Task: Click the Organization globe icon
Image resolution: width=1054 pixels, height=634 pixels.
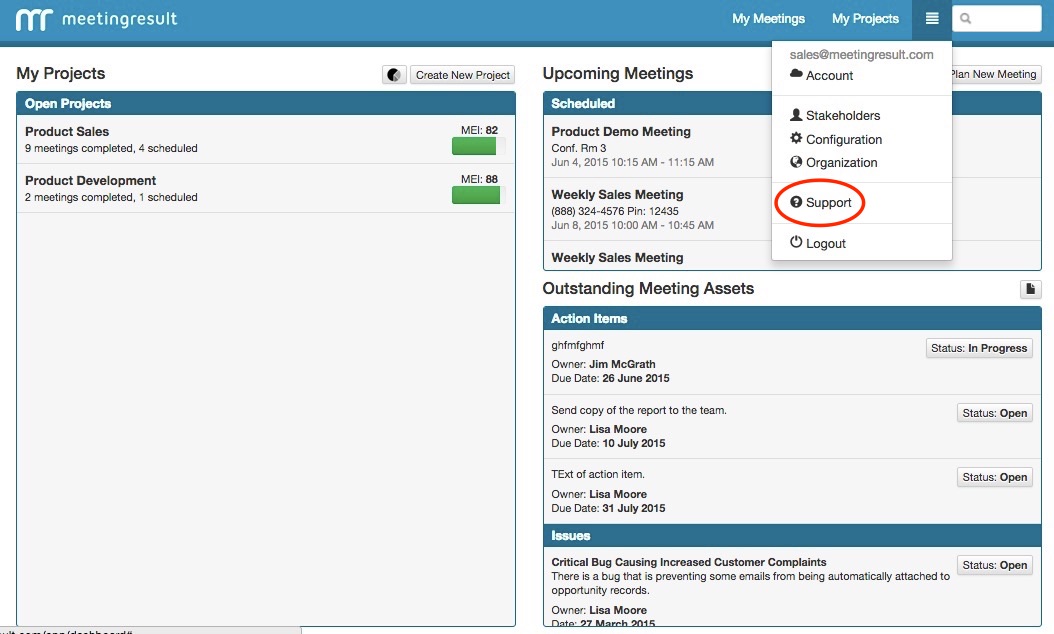Action: (x=796, y=162)
